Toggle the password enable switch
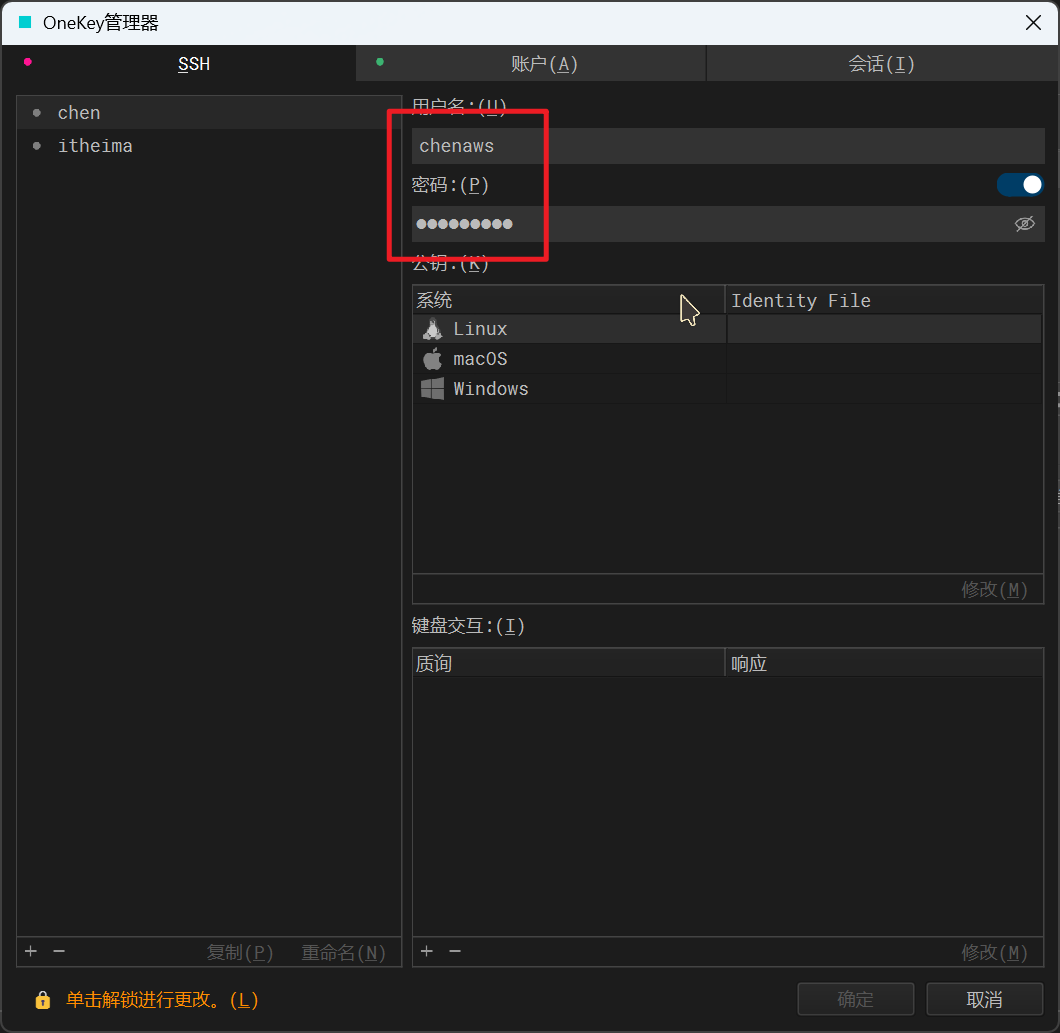Image resolution: width=1060 pixels, height=1033 pixels. coord(1020,185)
